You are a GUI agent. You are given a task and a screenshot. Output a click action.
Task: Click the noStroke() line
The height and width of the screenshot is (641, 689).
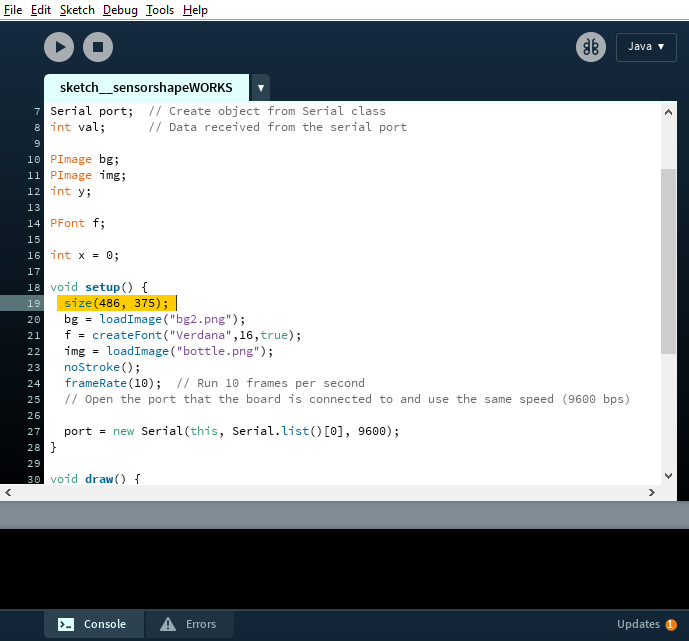pyautogui.click(x=102, y=367)
